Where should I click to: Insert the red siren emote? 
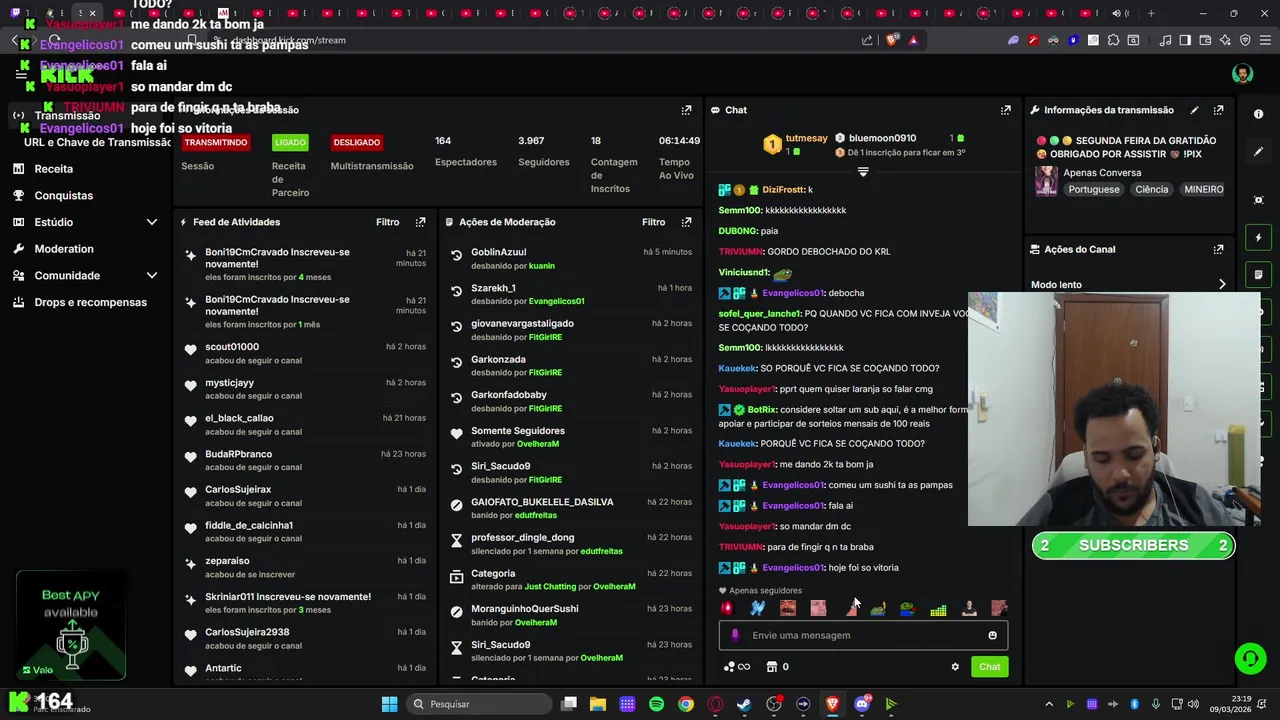[727, 608]
